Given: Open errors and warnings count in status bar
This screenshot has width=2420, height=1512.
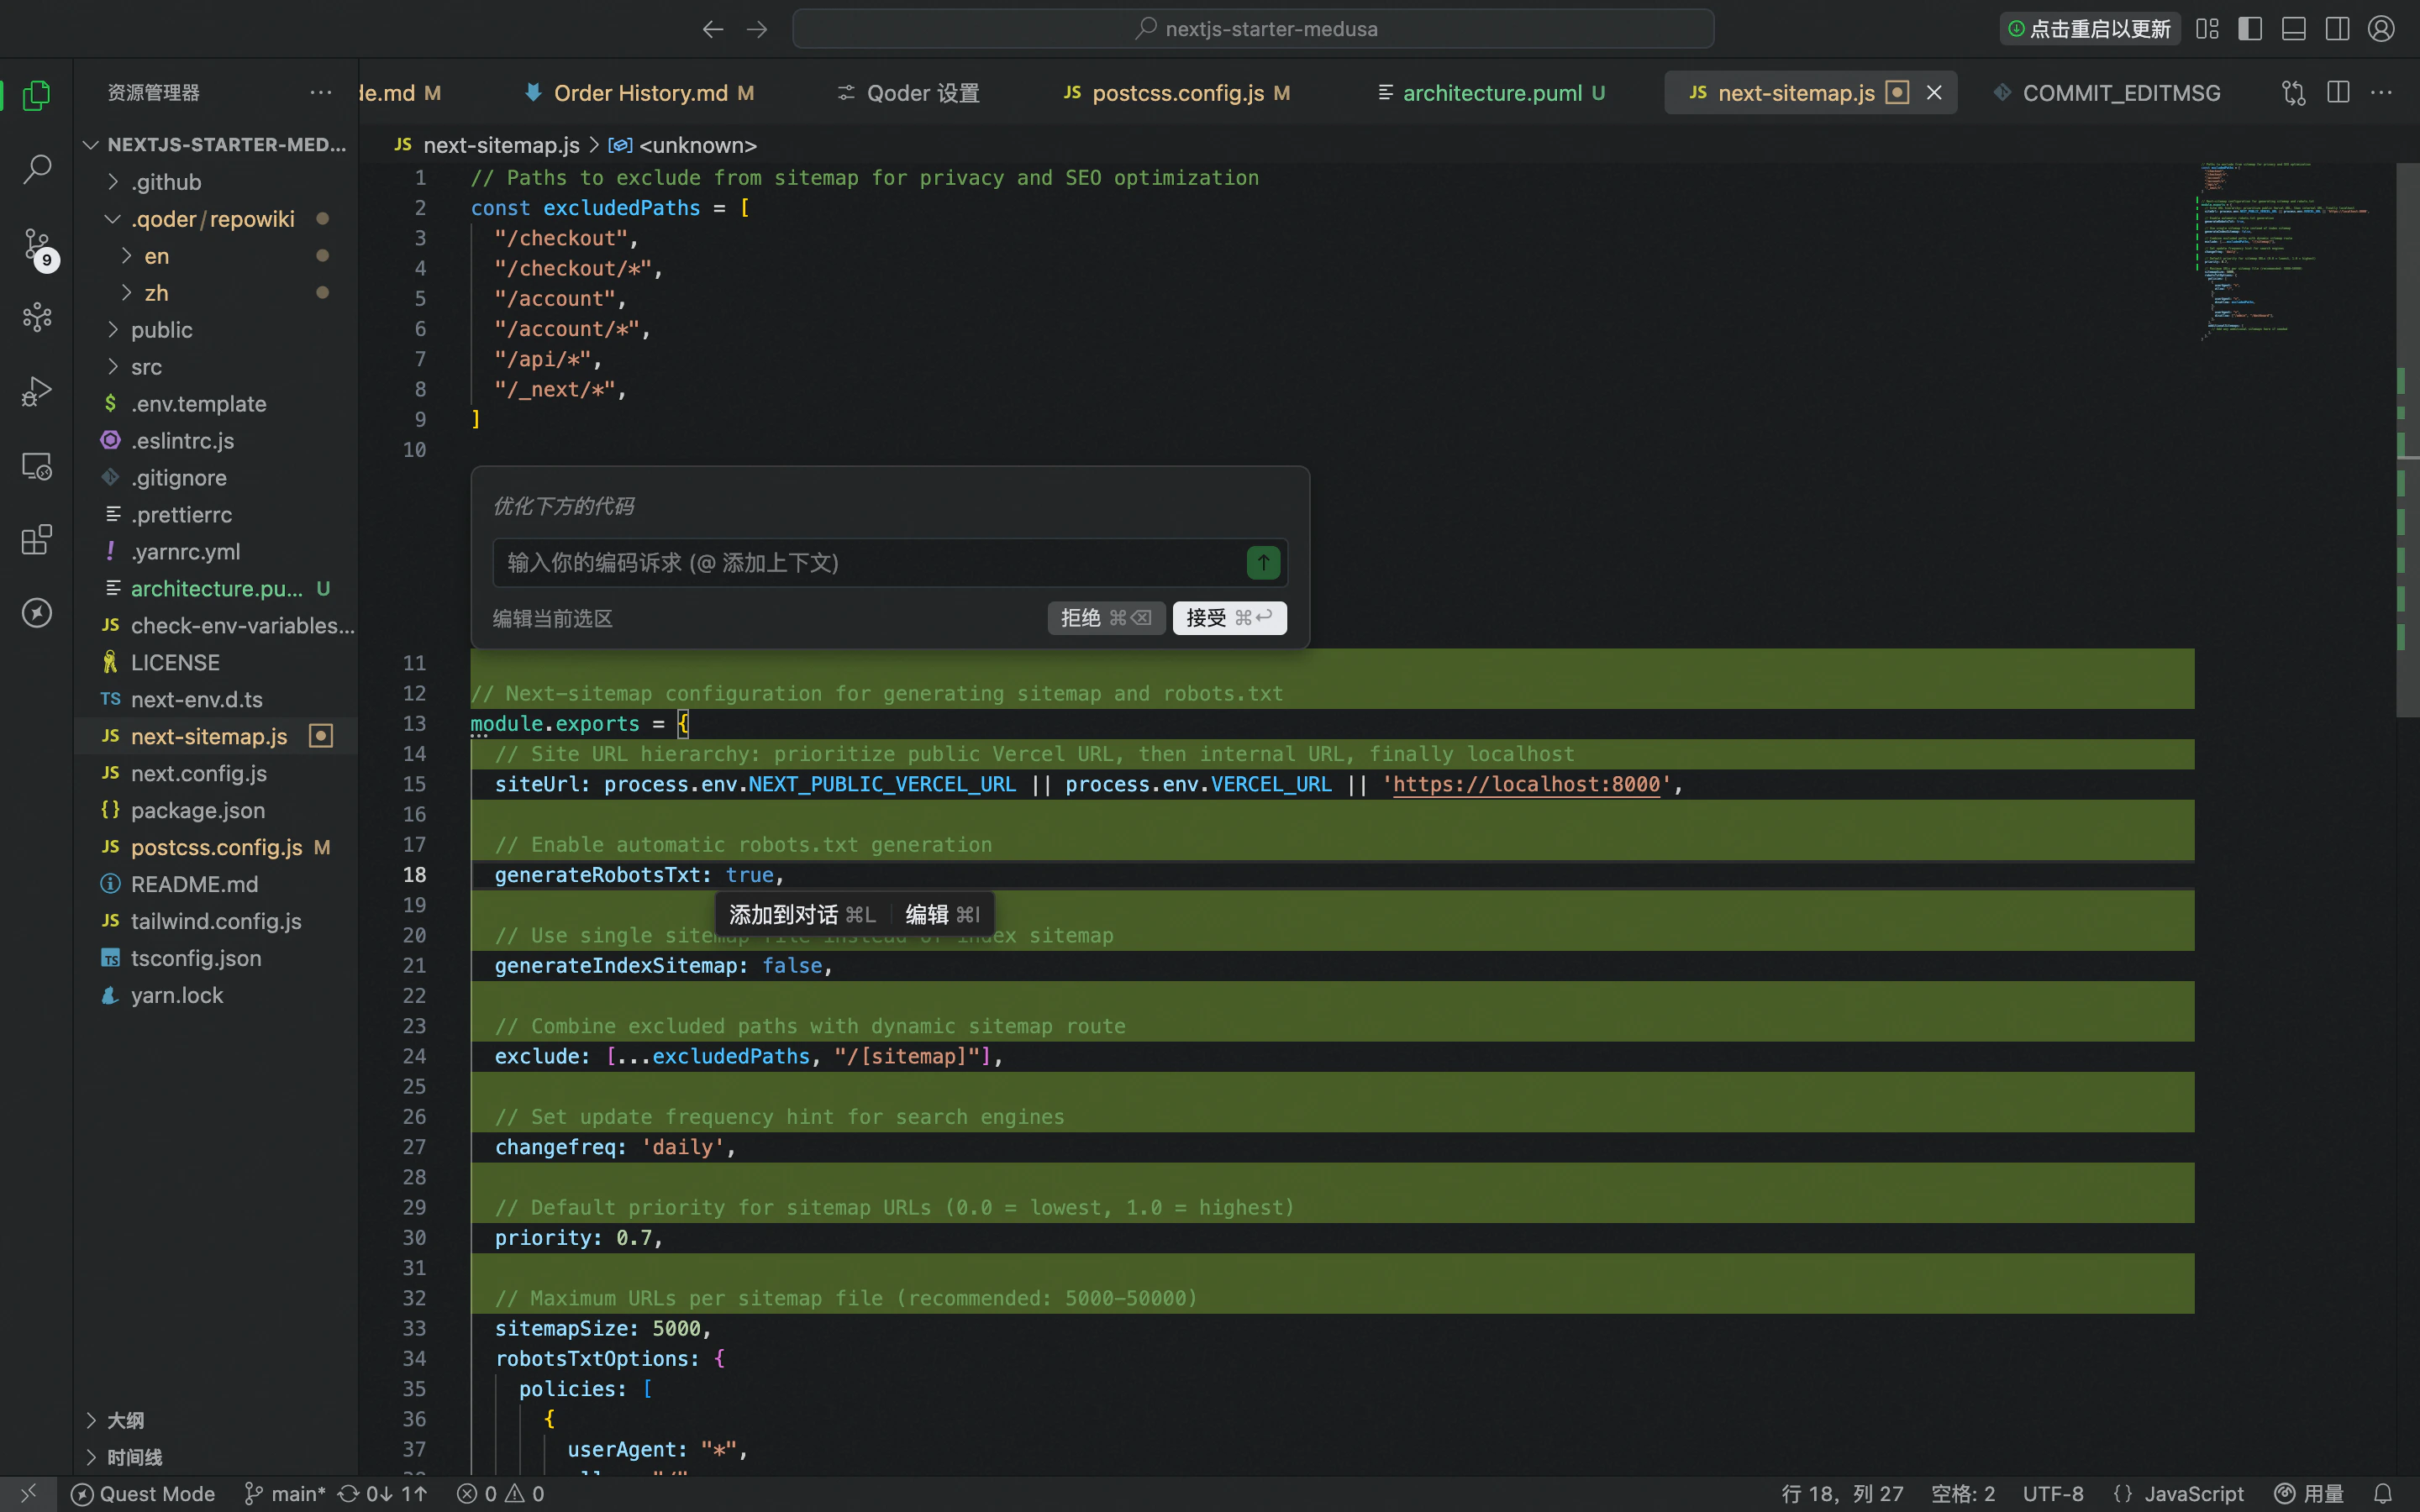Looking at the screenshot, I should 500,1494.
